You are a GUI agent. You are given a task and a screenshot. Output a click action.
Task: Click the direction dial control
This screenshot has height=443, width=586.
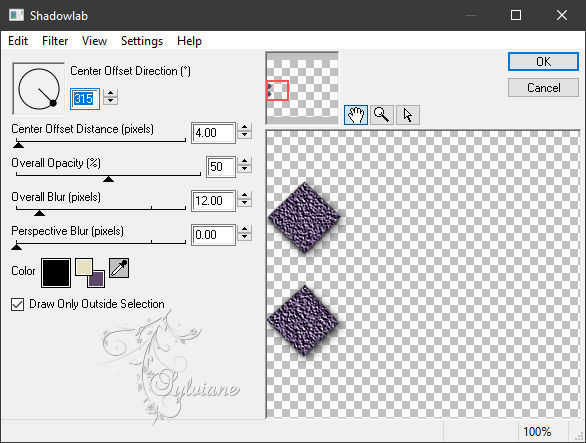pos(39,89)
